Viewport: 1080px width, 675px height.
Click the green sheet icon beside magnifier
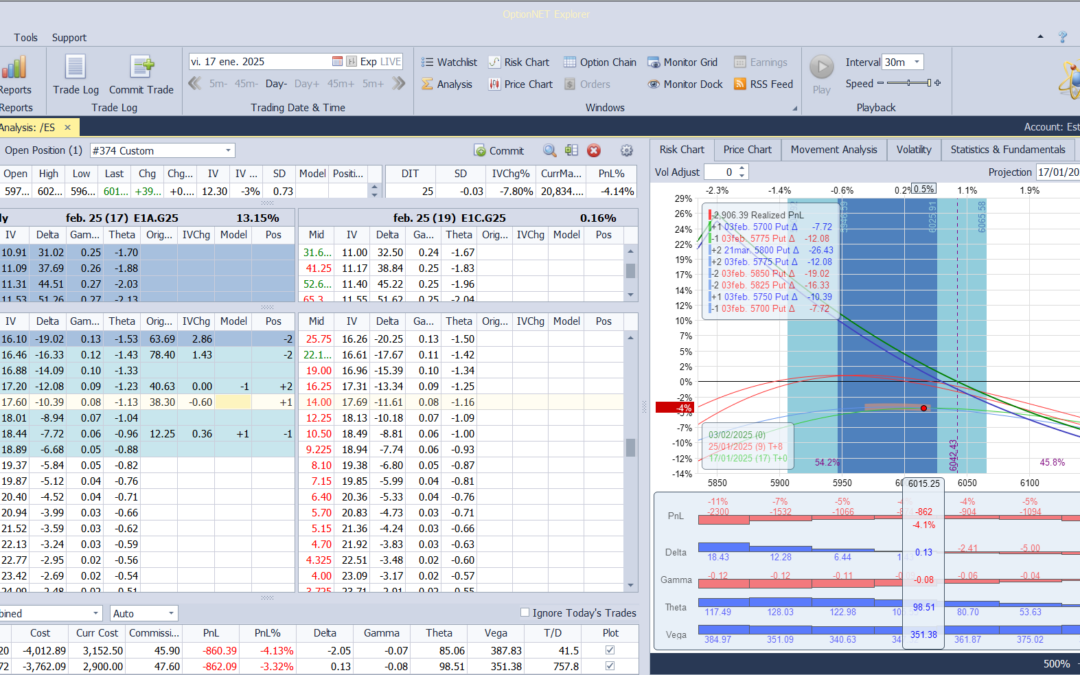(x=571, y=150)
